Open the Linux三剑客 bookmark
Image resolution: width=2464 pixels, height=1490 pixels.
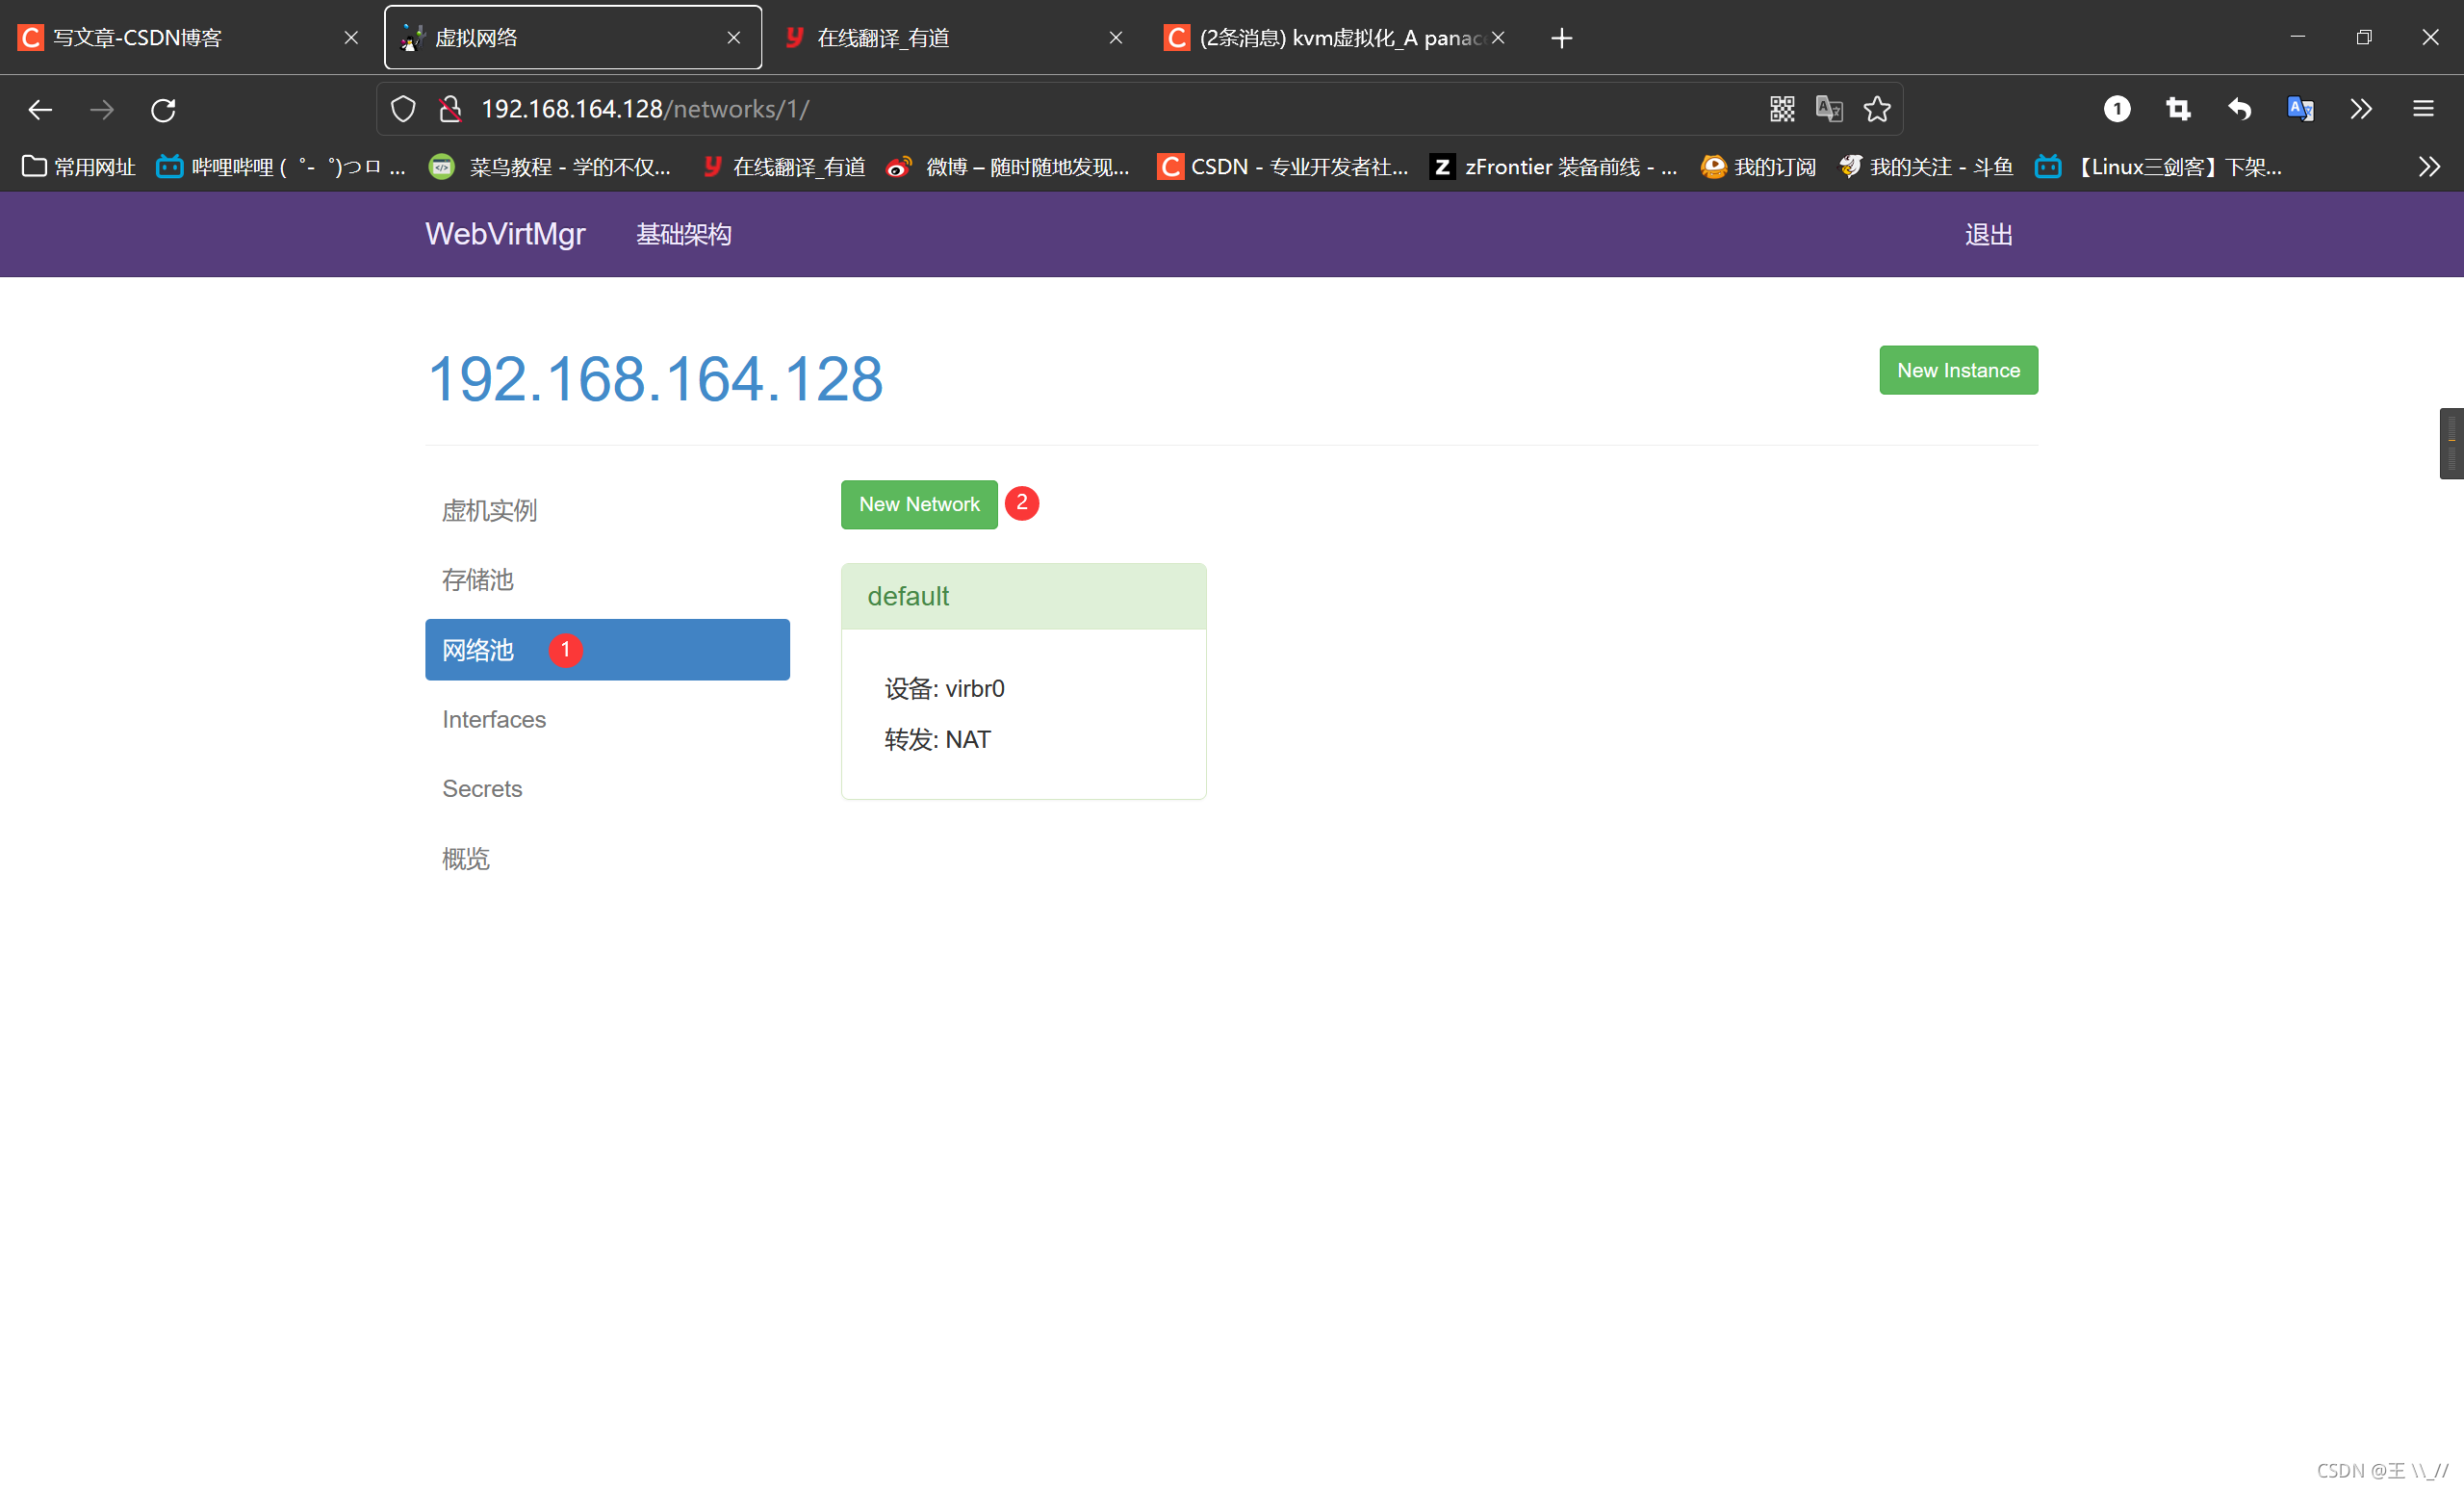click(2159, 167)
